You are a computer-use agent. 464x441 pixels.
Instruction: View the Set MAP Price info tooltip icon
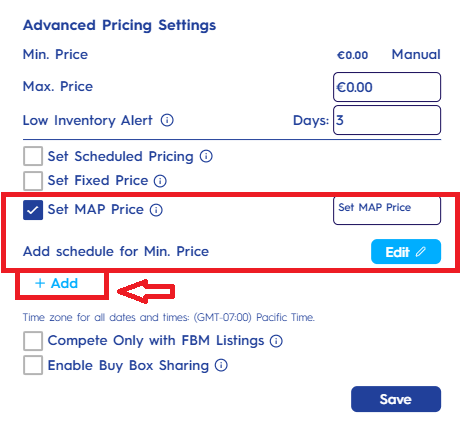156,210
